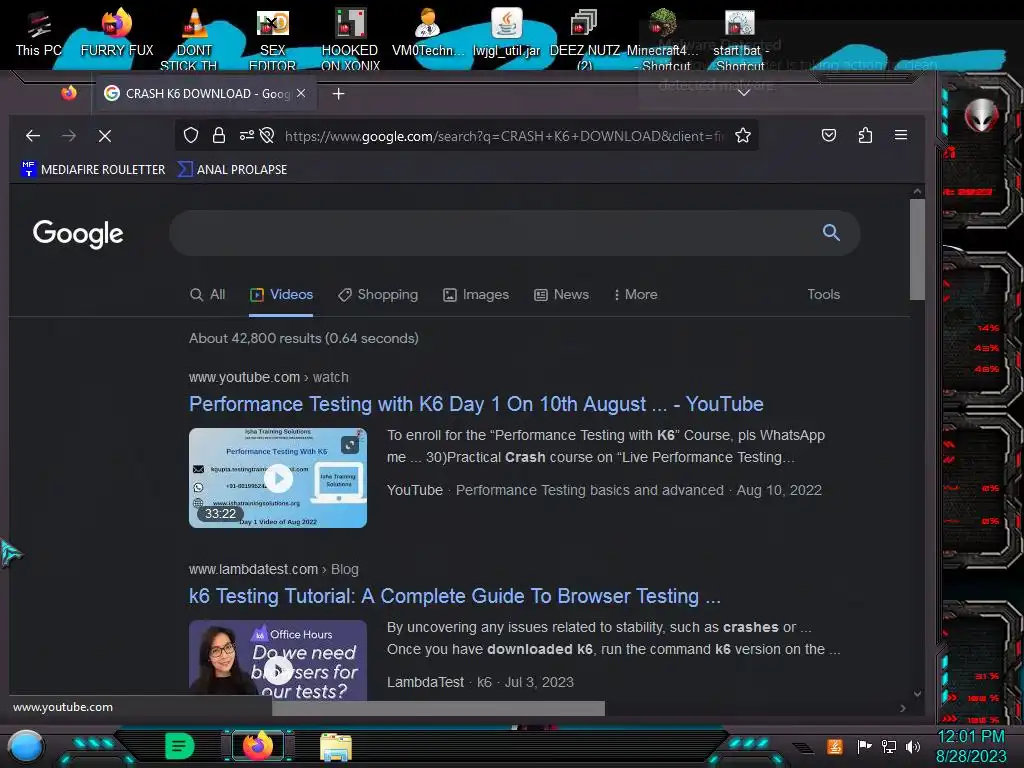Click the Firefox taskbar button
Screen dimensions: 1024x768
pyautogui.click(x=257, y=746)
